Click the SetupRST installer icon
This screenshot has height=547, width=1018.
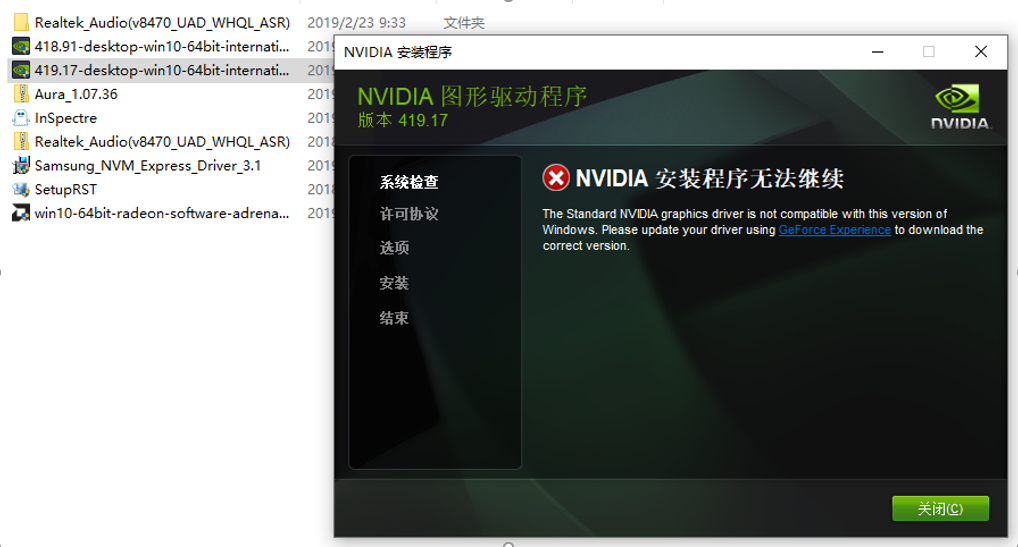pos(21,189)
